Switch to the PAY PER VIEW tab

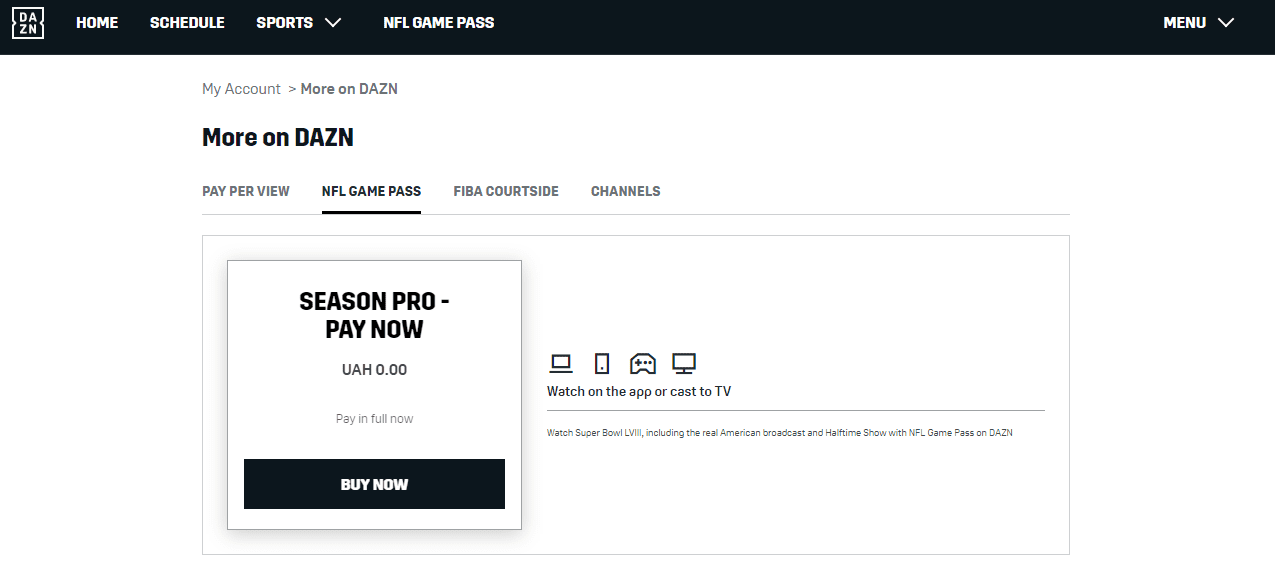246,191
